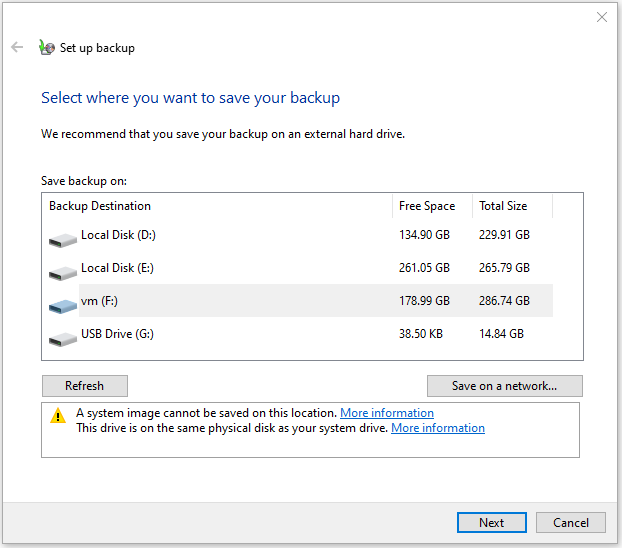Open system image More information link

point(387,413)
